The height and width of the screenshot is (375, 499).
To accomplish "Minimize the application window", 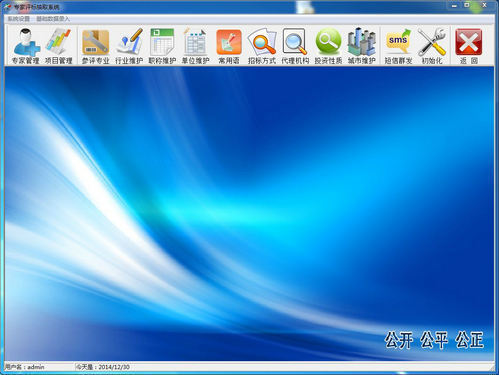I will click(454, 5).
